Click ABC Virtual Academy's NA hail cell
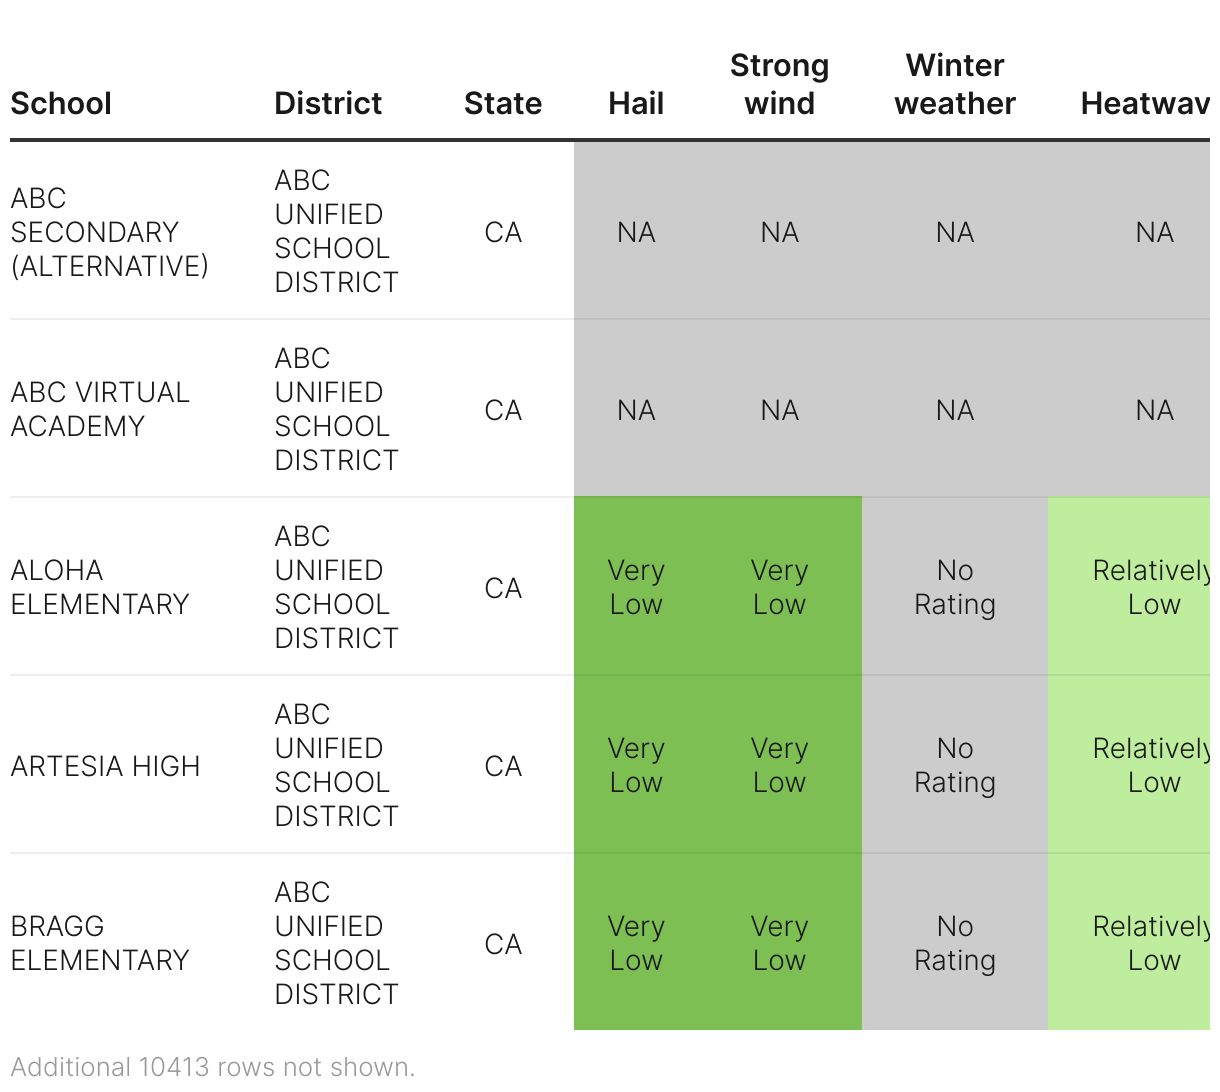Image resolution: width=1220 pixels, height=1092 pixels. click(636, 410)
